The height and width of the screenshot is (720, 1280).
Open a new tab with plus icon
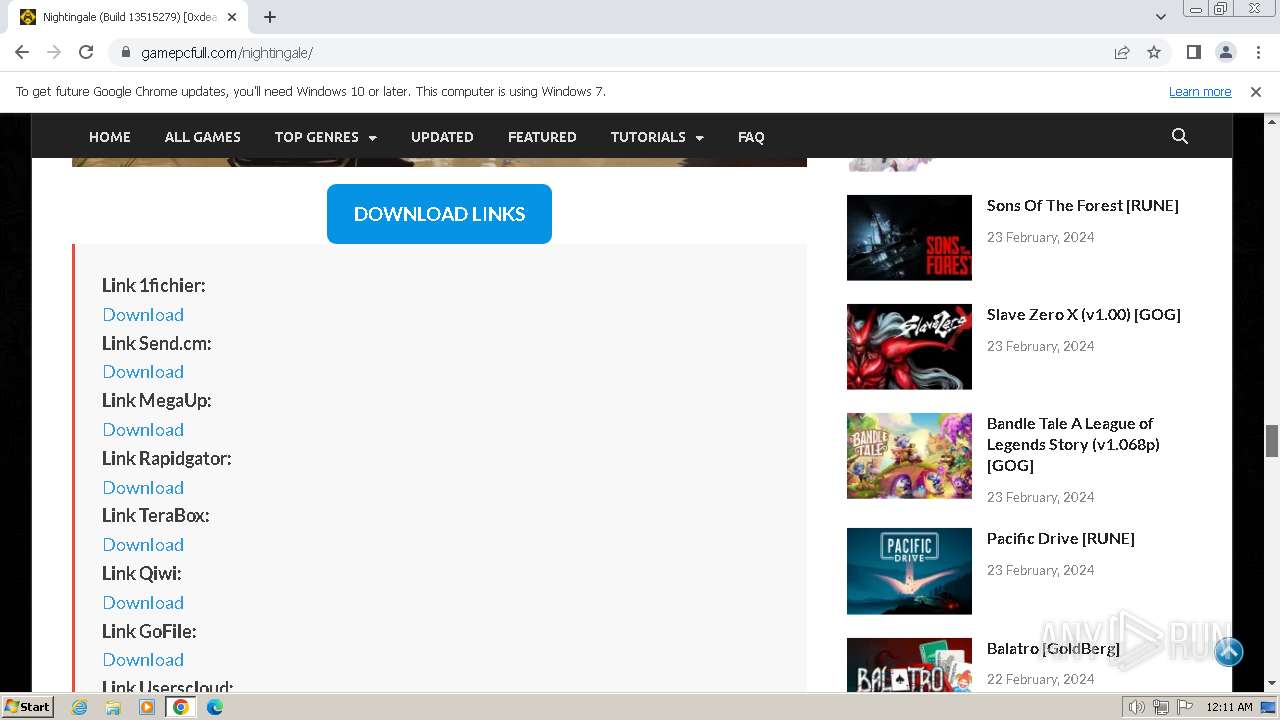[270, 17]
